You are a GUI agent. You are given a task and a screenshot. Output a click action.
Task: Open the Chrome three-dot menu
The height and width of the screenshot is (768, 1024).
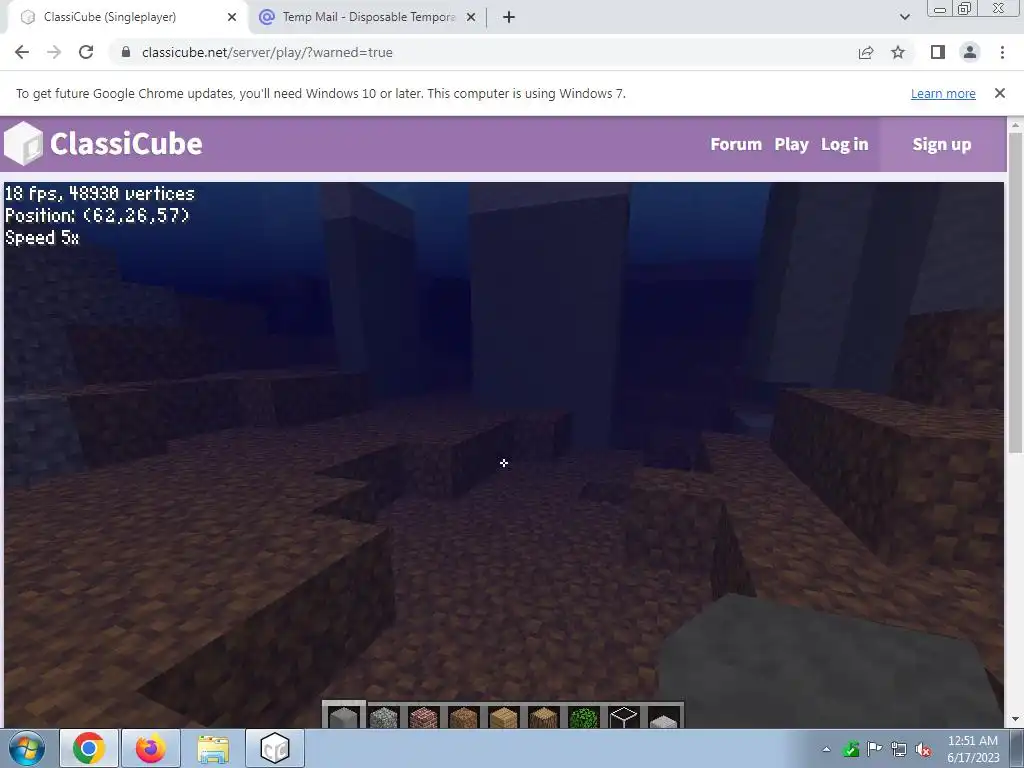coord(1002,52)
